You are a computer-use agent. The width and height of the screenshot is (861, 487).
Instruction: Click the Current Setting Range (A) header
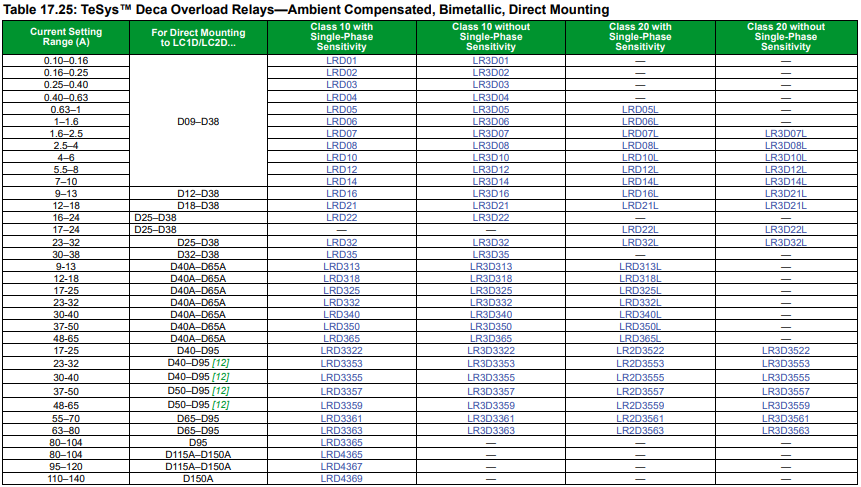(x=66, y=38)
